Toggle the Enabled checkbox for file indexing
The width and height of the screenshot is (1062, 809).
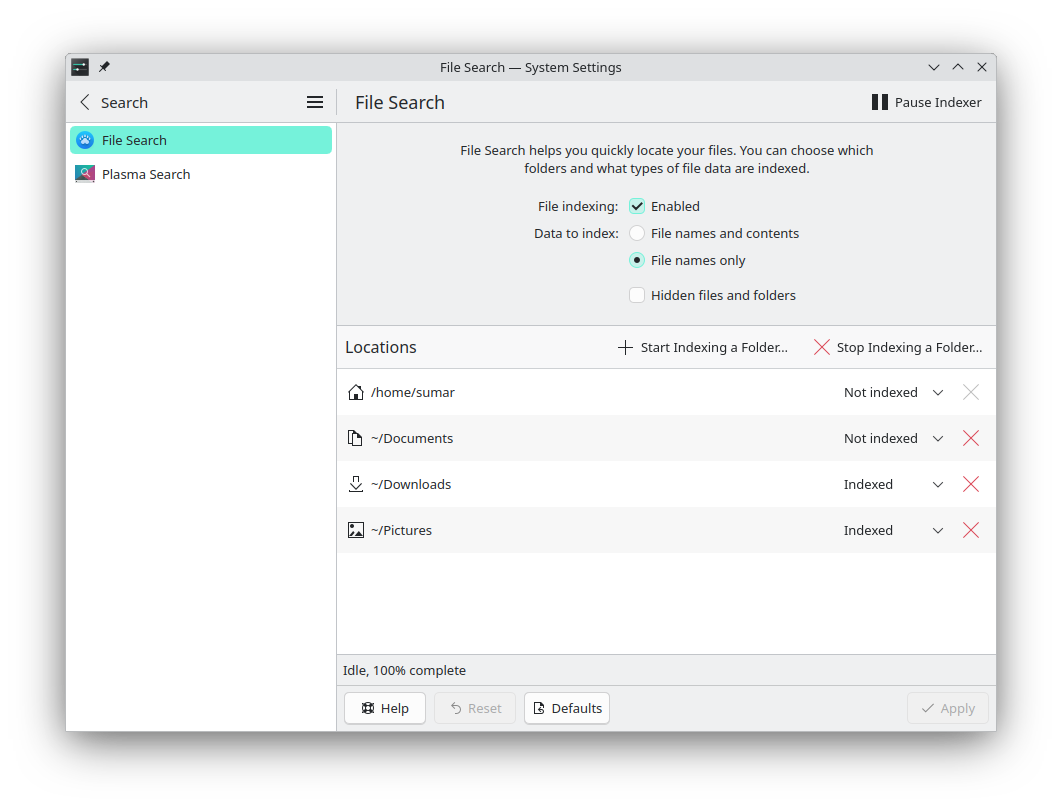(637, 206)
